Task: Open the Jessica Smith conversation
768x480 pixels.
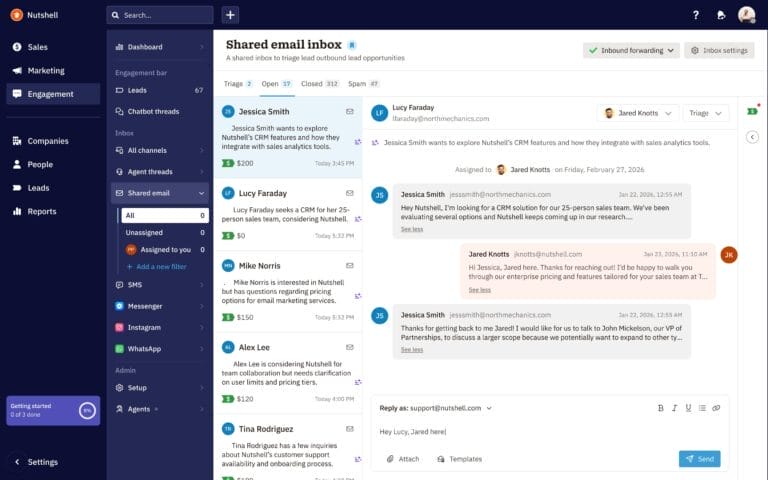Action: point(288,138)
